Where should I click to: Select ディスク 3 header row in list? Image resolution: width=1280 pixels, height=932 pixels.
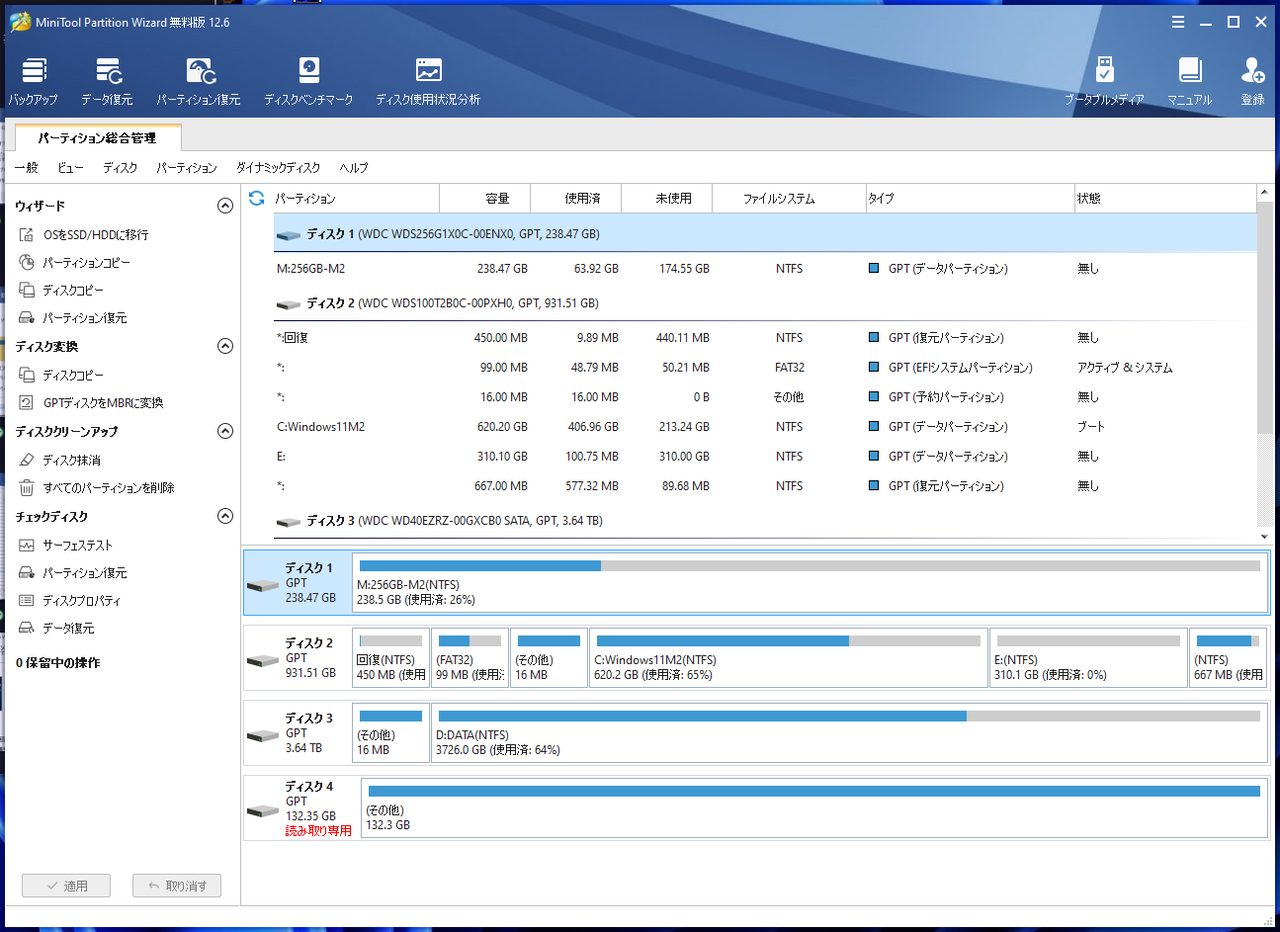tap(765, 521)
